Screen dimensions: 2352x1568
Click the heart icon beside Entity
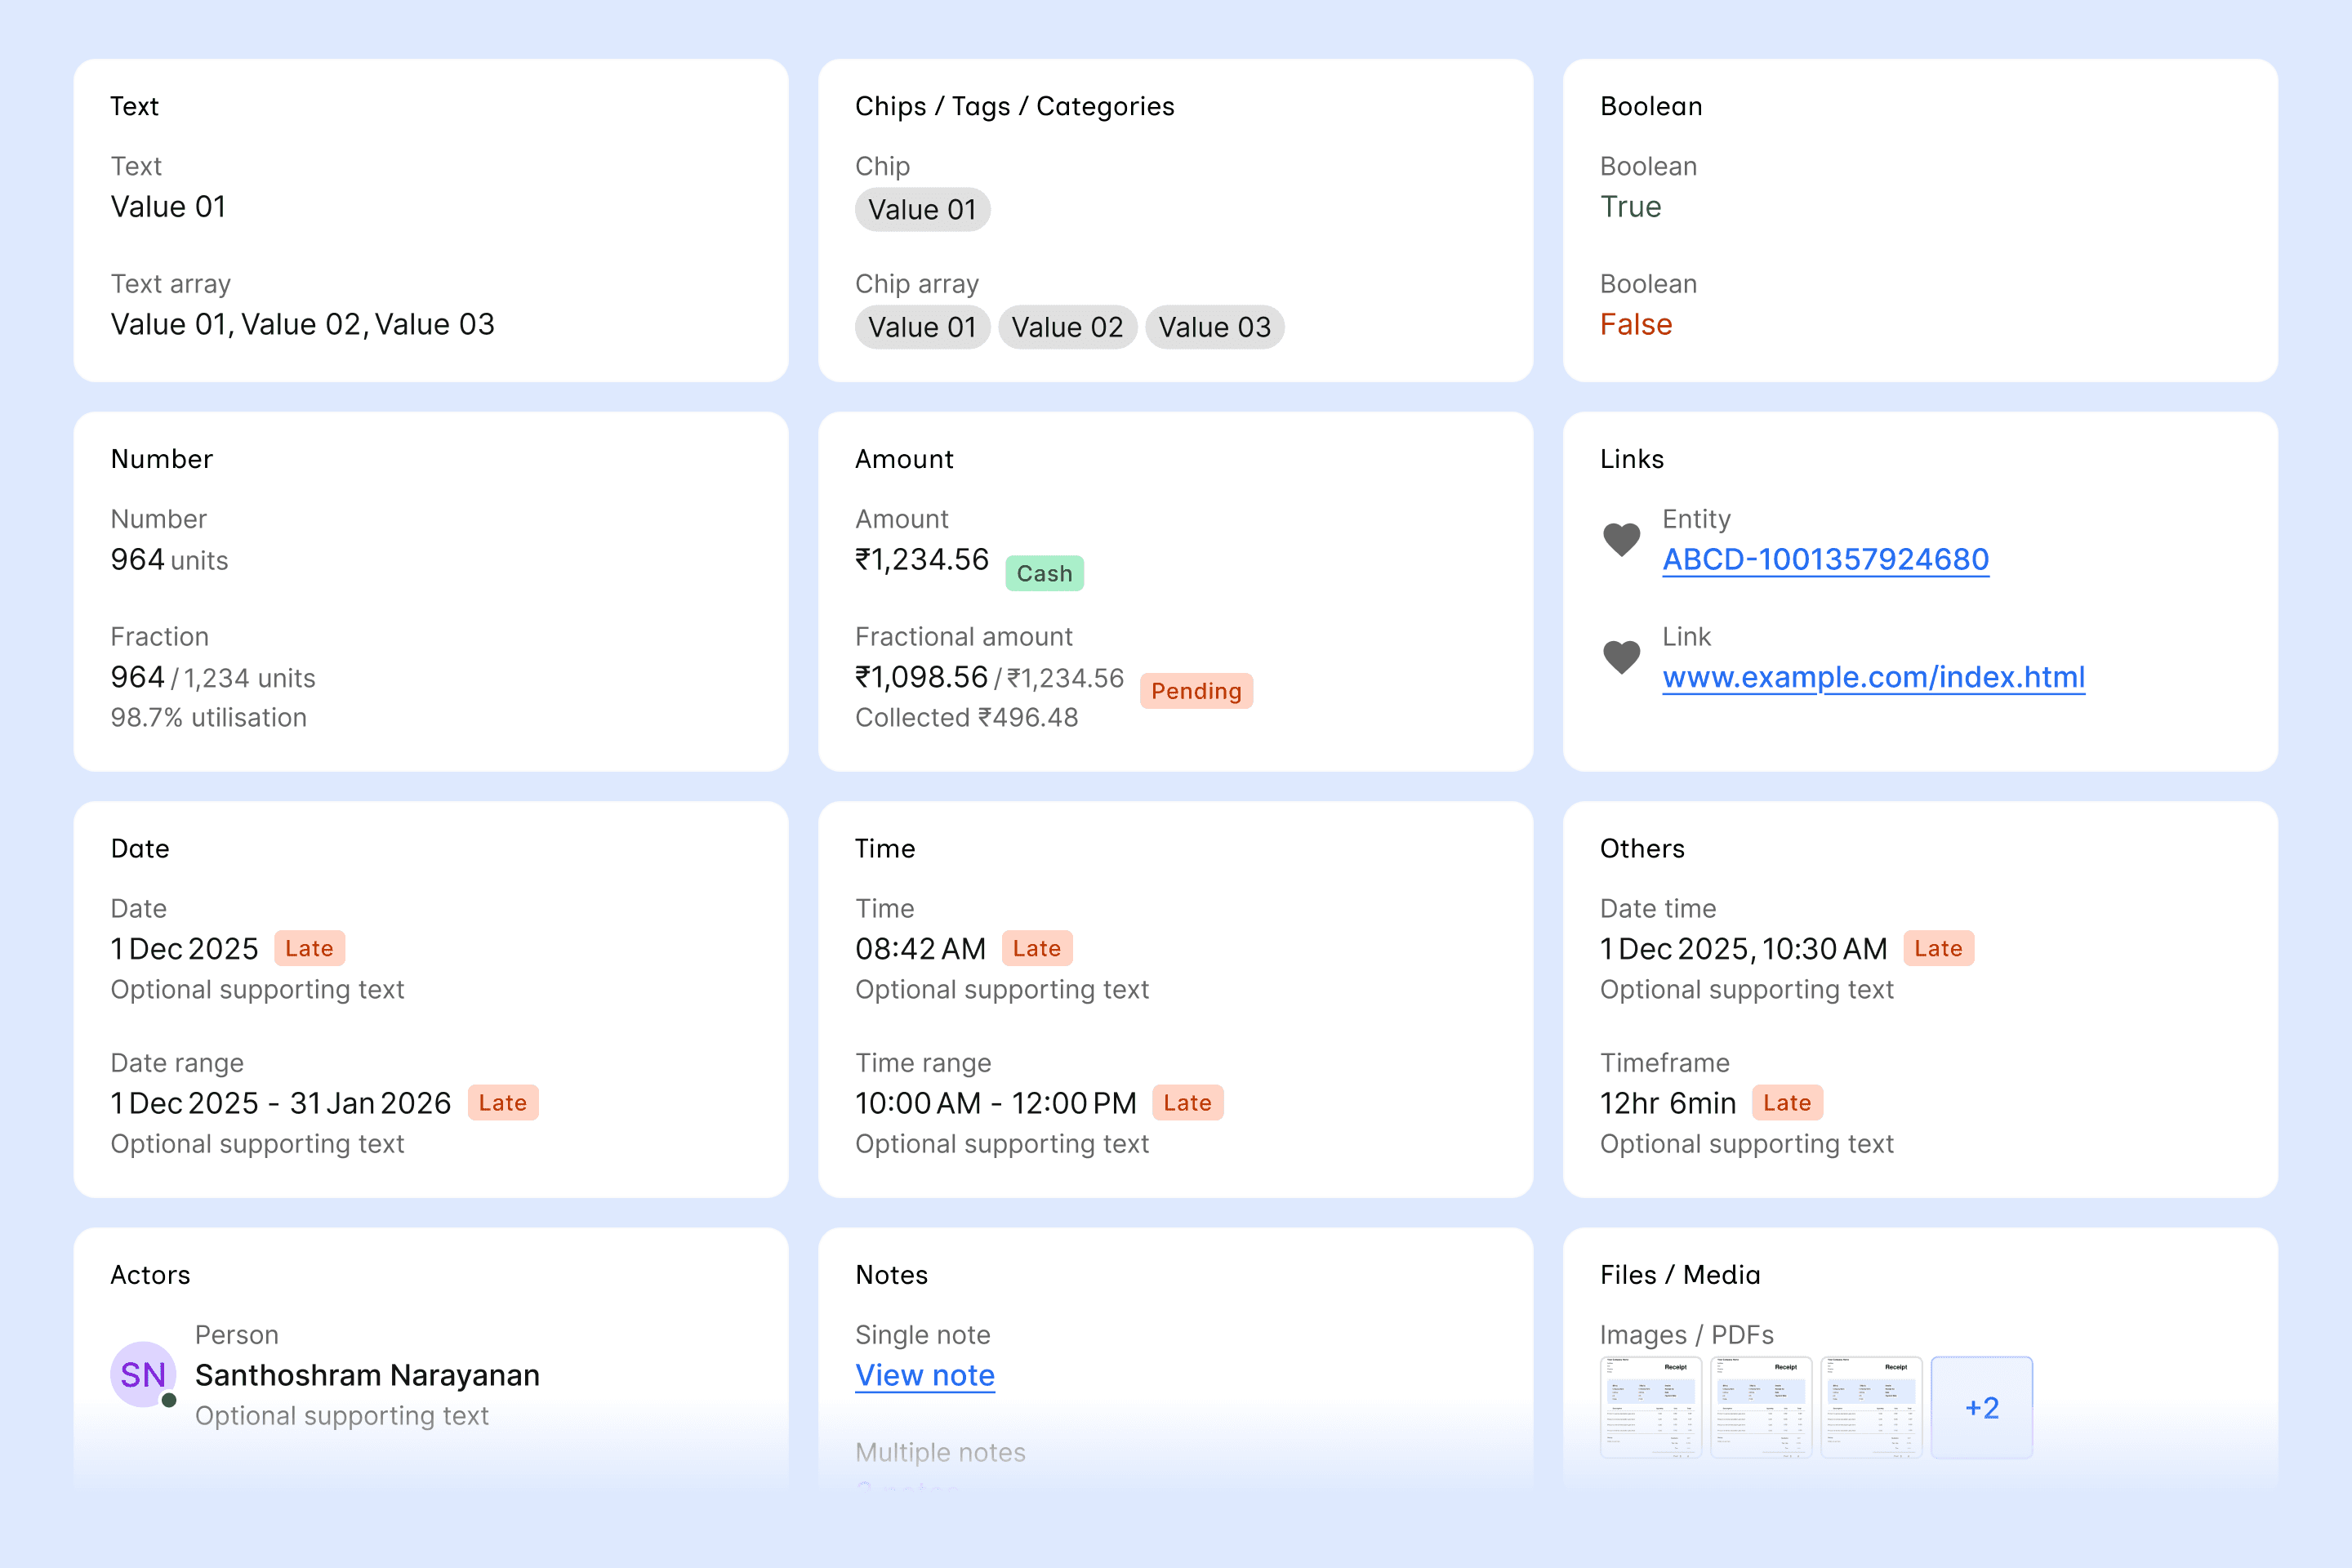click(1621, 540)
